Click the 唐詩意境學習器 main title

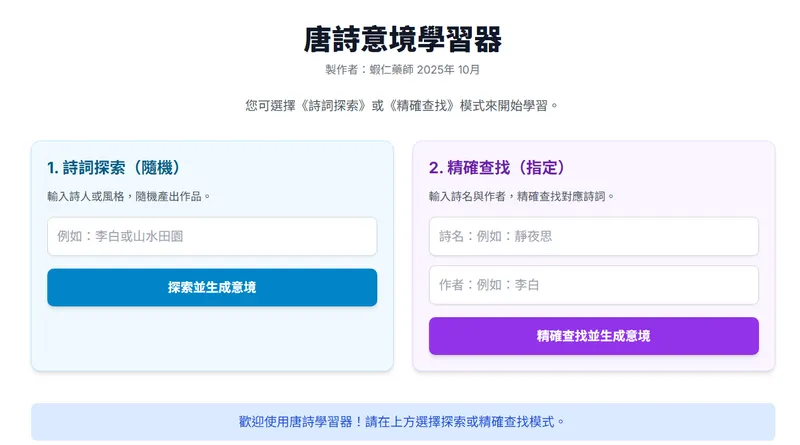pos(402,39)
